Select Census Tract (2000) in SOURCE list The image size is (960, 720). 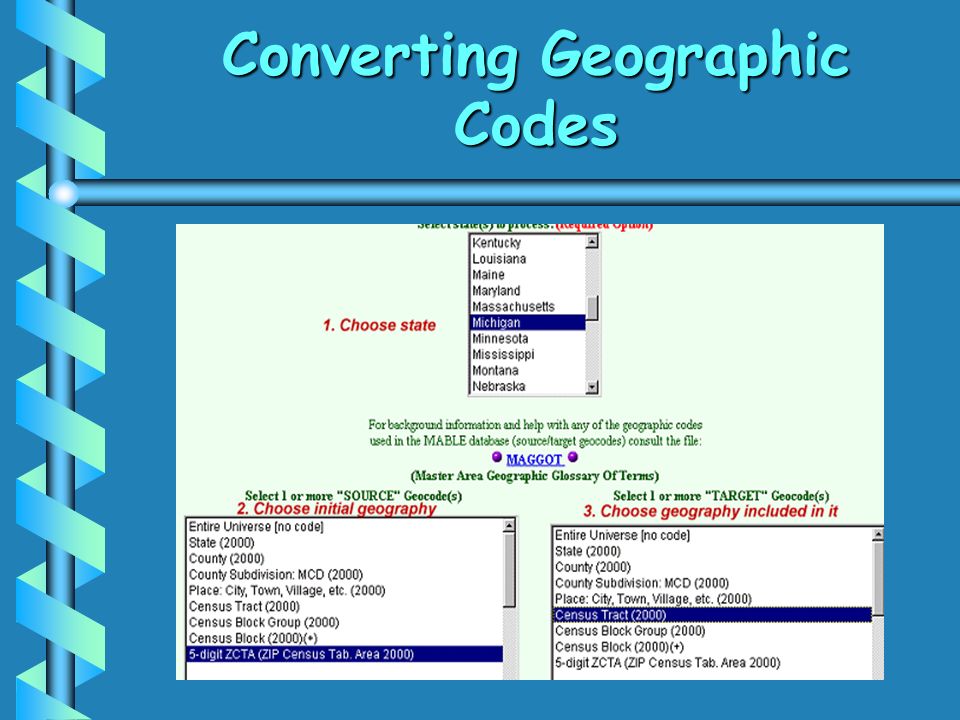pyautogui.click(x=344, y=606)
